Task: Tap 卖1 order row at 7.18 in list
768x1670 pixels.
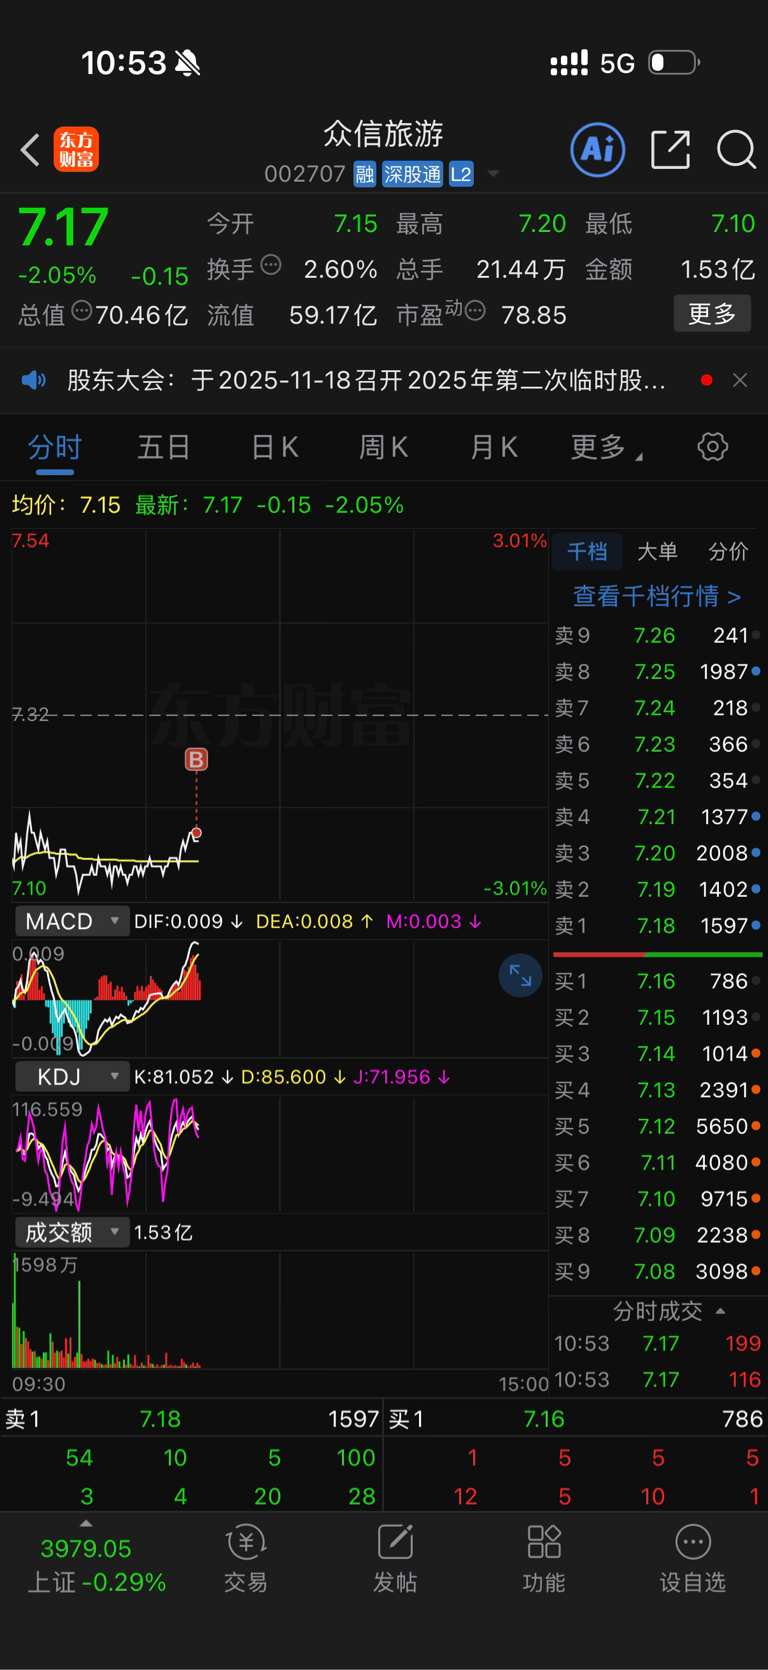Action: click(x=658, y=926)
